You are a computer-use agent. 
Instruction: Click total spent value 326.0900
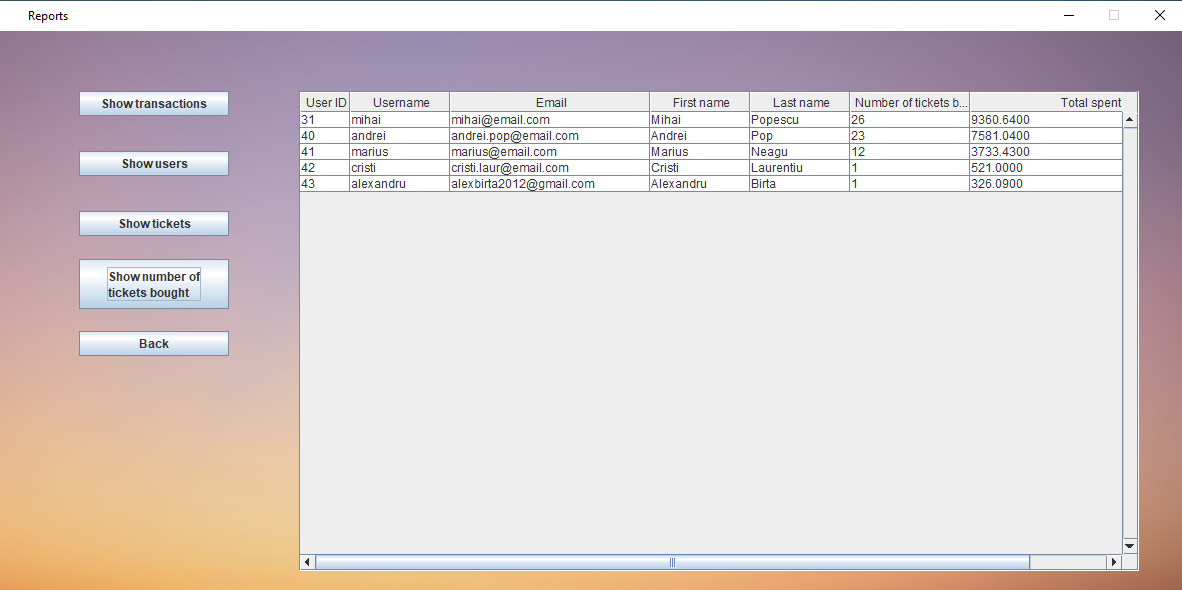(x=1046, y=183)
